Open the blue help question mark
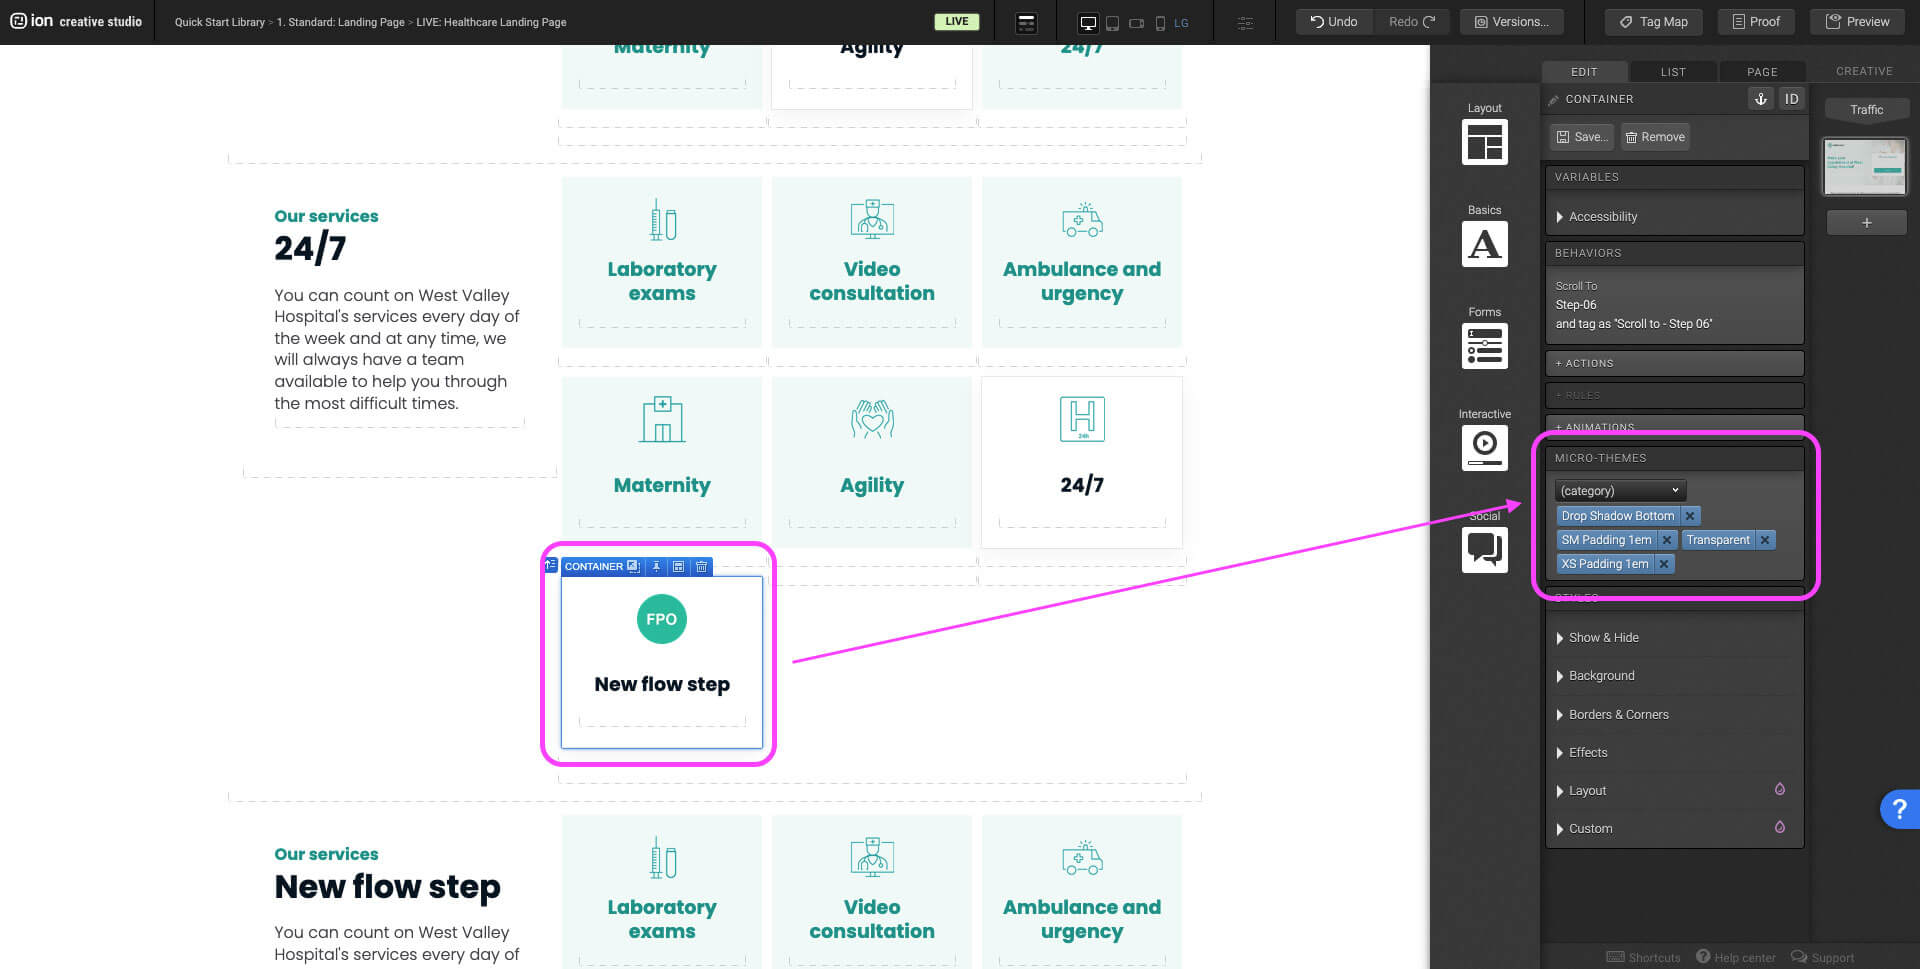Image resolution: width=1920 pixels, height=969 pixels. 1898,809
